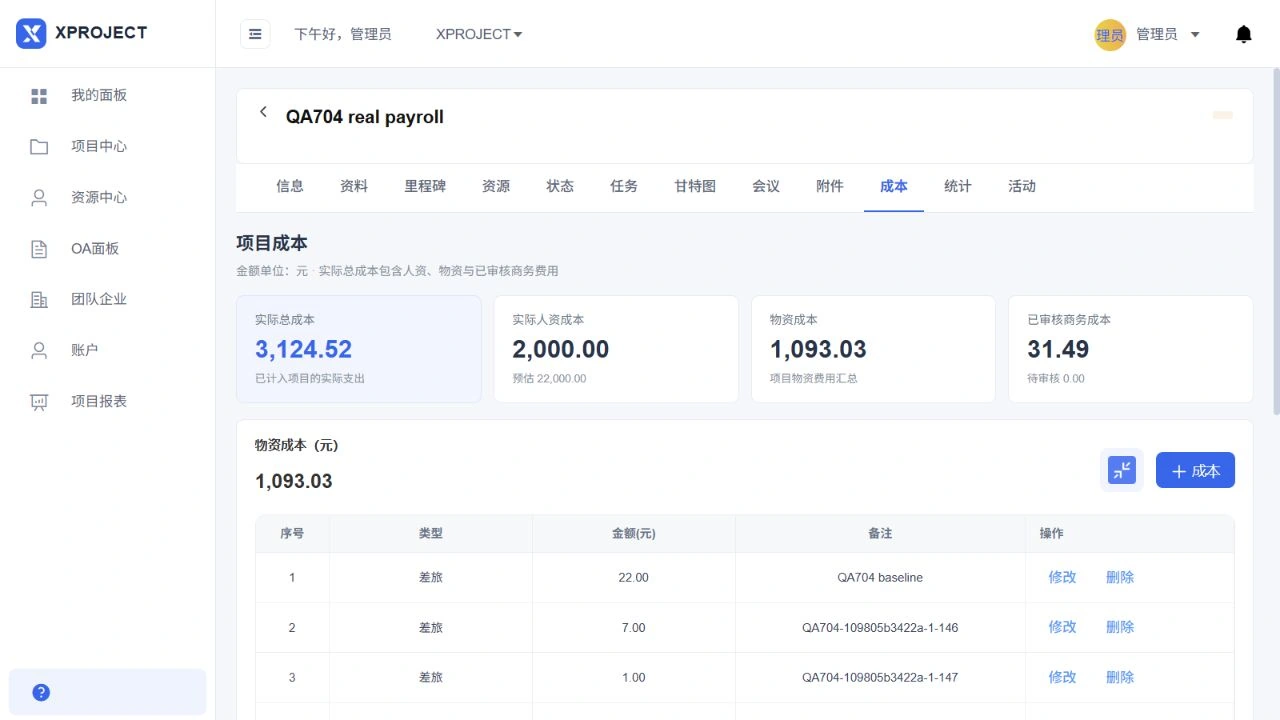
Task: Select the 22.00 amount cell
Action: click(634, 577)
